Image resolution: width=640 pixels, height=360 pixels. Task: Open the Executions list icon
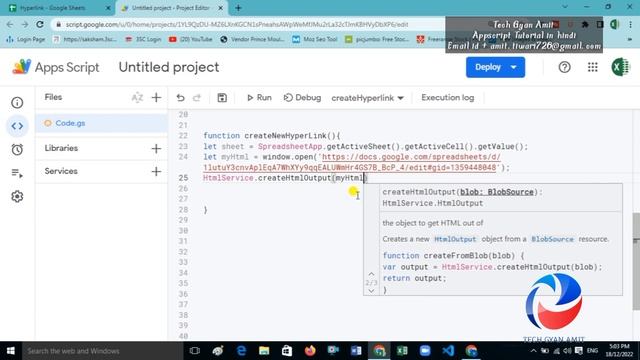pyautogui.click(x=17, y=173)
